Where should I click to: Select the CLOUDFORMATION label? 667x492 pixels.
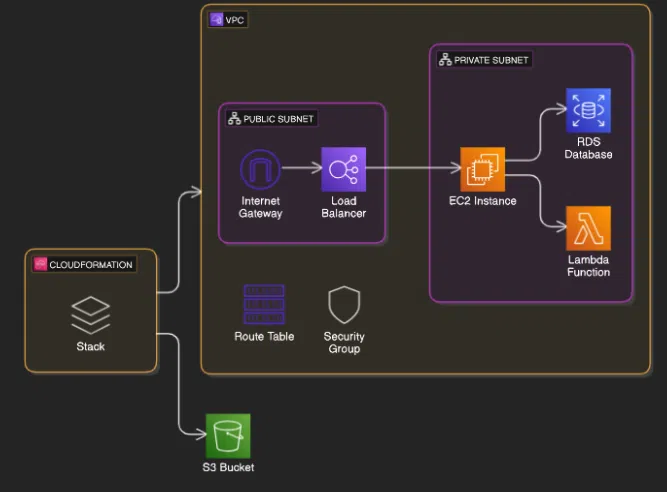pos(91,265)
